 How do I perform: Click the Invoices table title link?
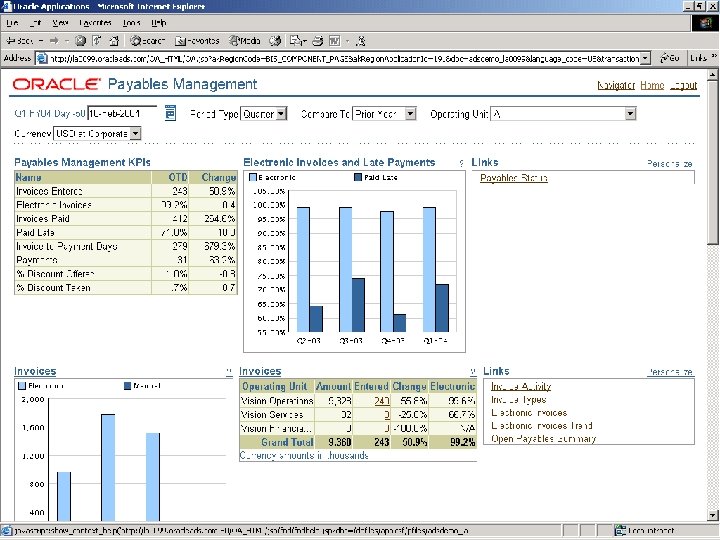click(260, 371)
